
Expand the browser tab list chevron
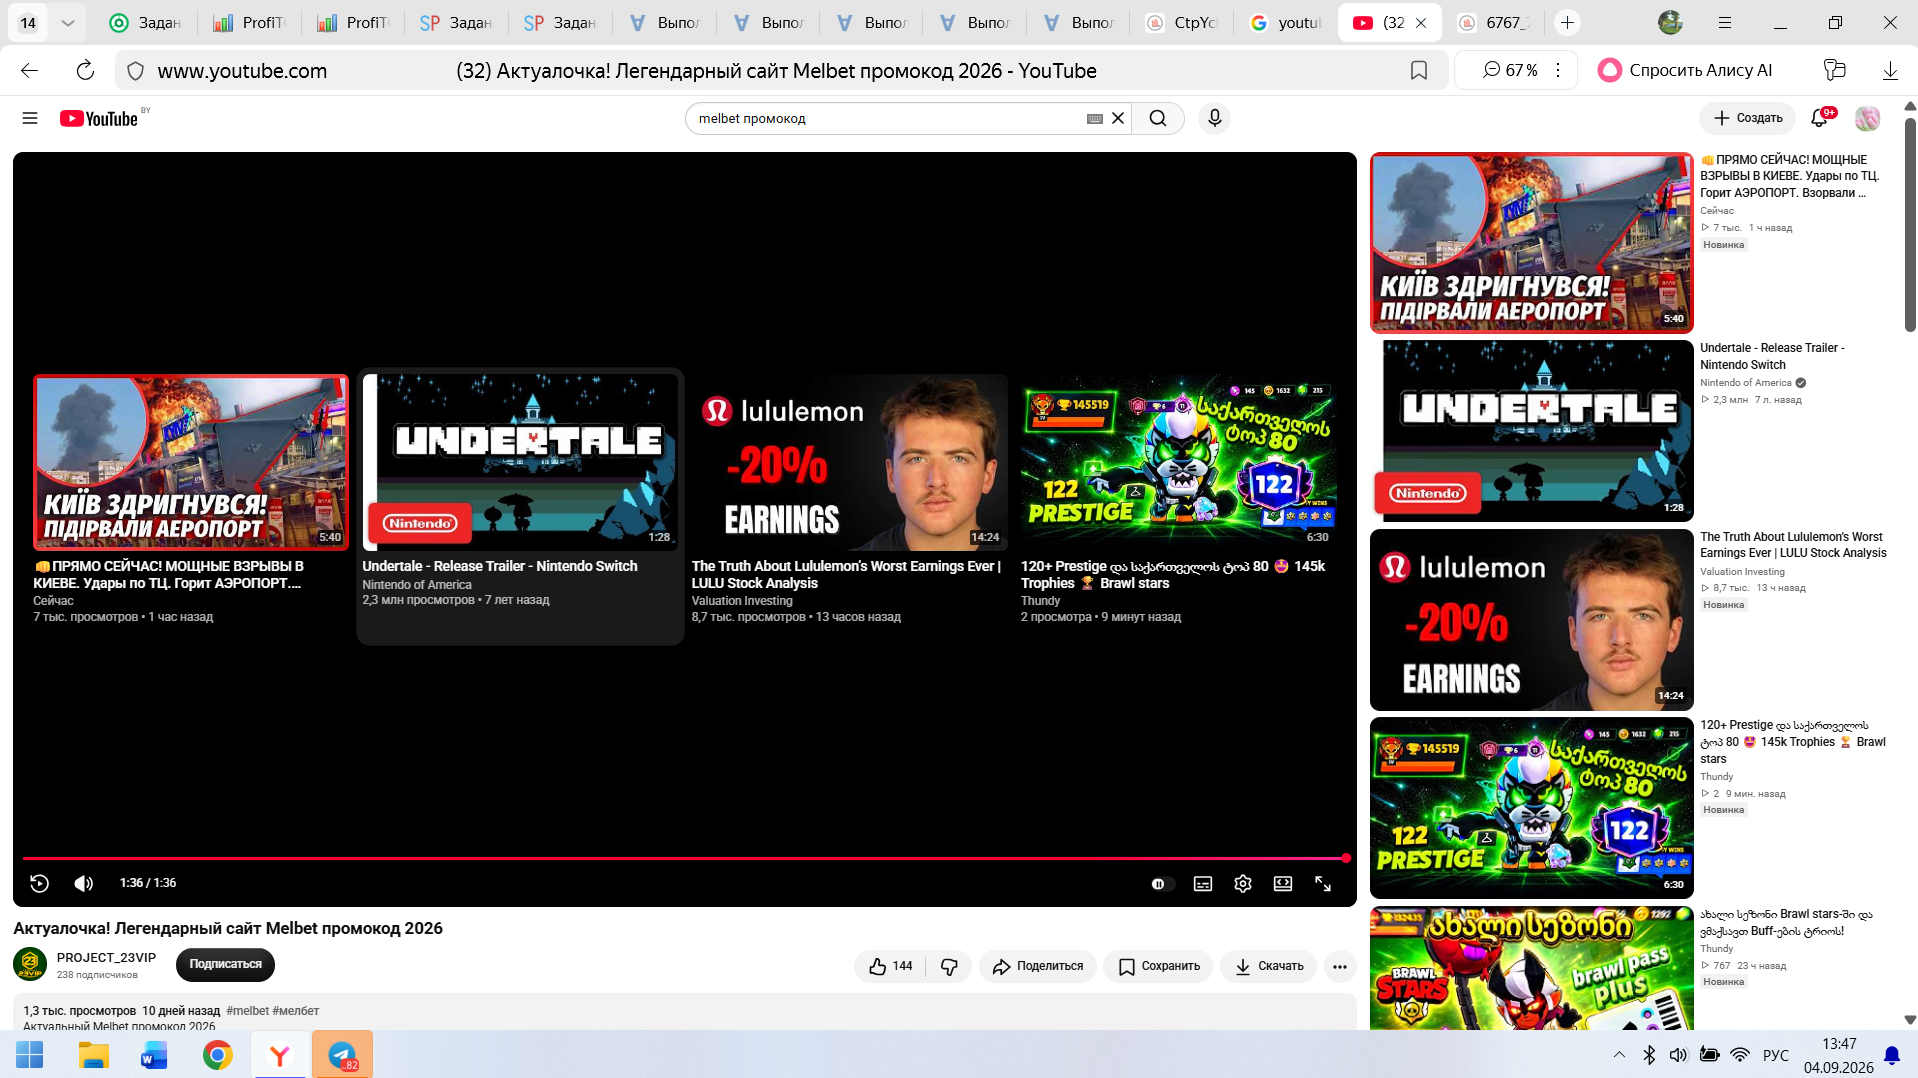tap(68, 22)
